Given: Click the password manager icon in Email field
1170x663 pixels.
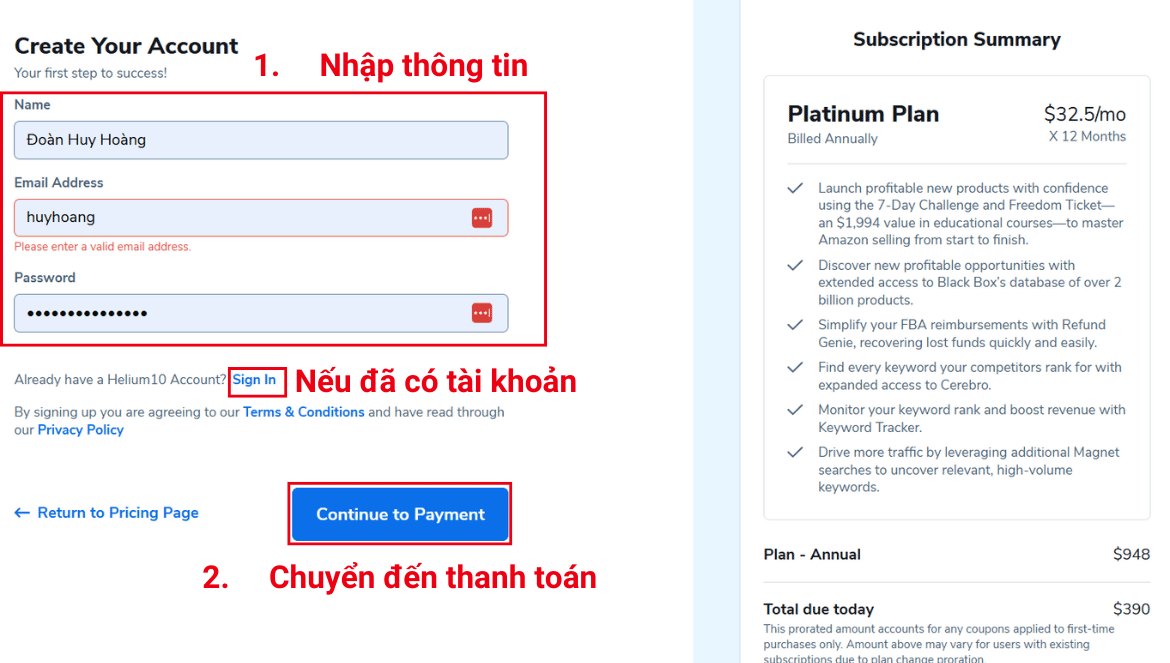Looking at the screenshot, I should (x=482, y=218).
